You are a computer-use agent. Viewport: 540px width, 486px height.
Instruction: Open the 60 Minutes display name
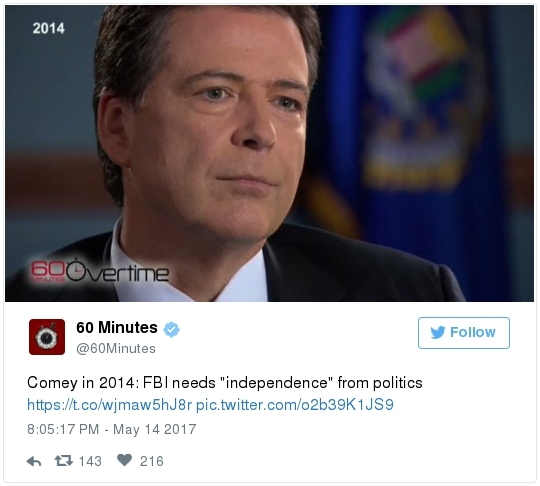coord(117,328)
